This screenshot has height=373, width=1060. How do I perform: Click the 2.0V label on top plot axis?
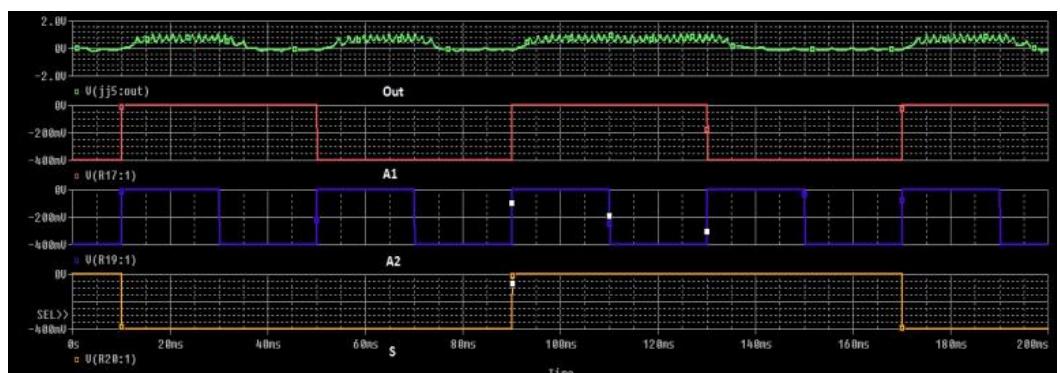pos(55,22)
